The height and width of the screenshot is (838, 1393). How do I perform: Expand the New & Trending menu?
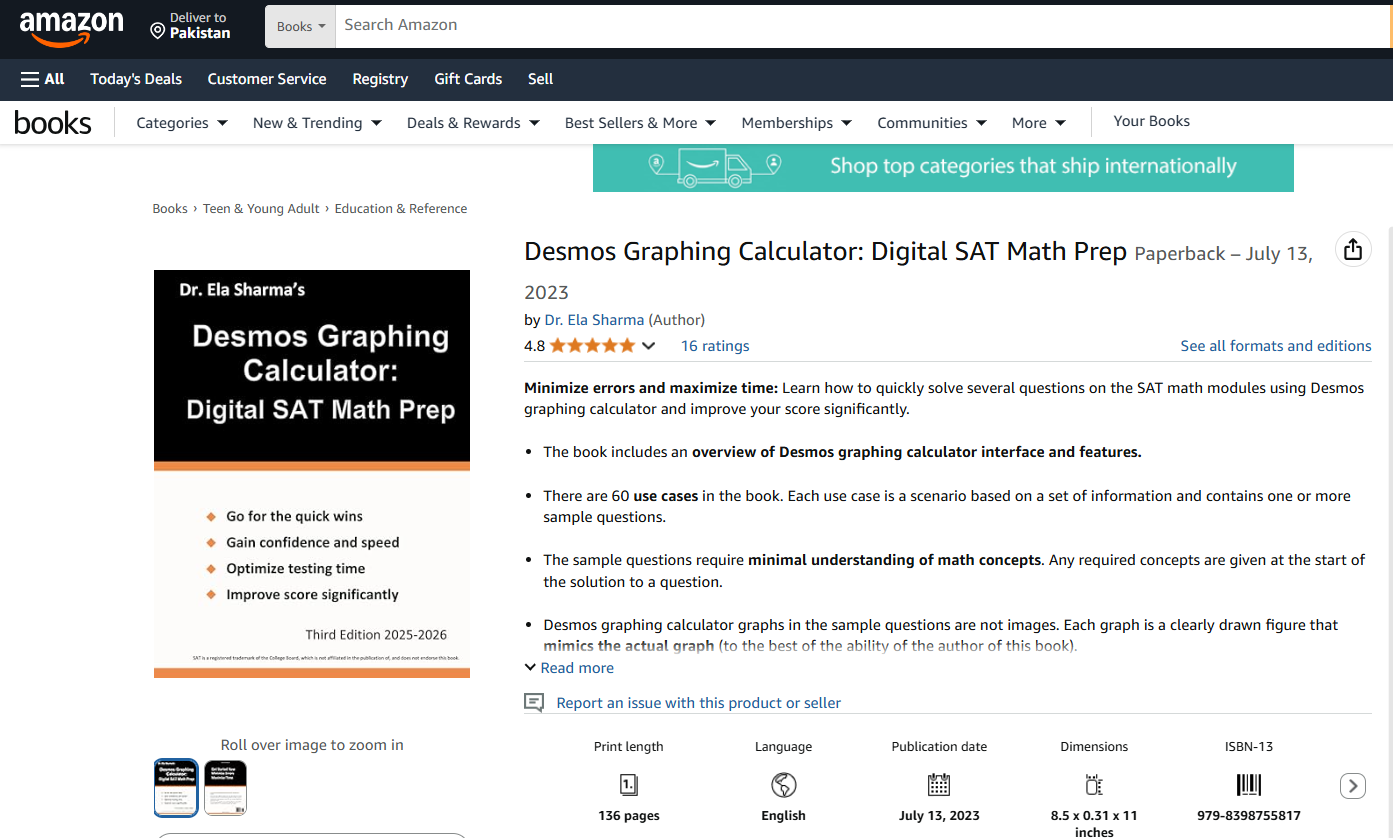tap(317, 123)
